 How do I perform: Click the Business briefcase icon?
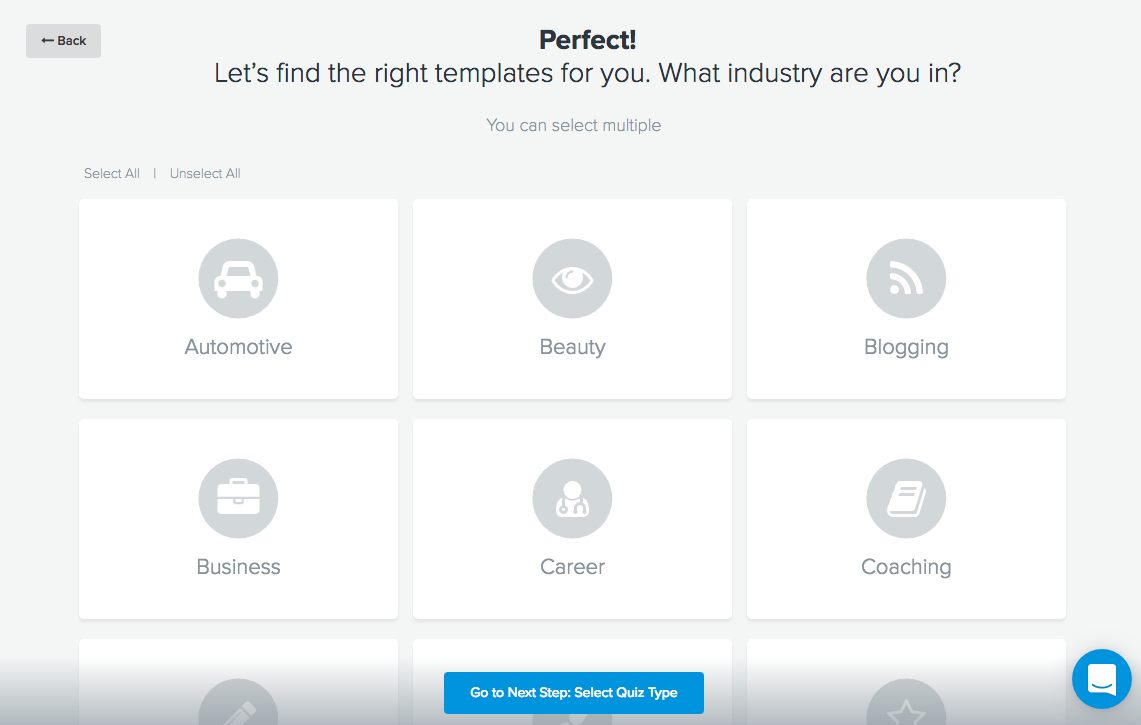[x=238, y=499]
